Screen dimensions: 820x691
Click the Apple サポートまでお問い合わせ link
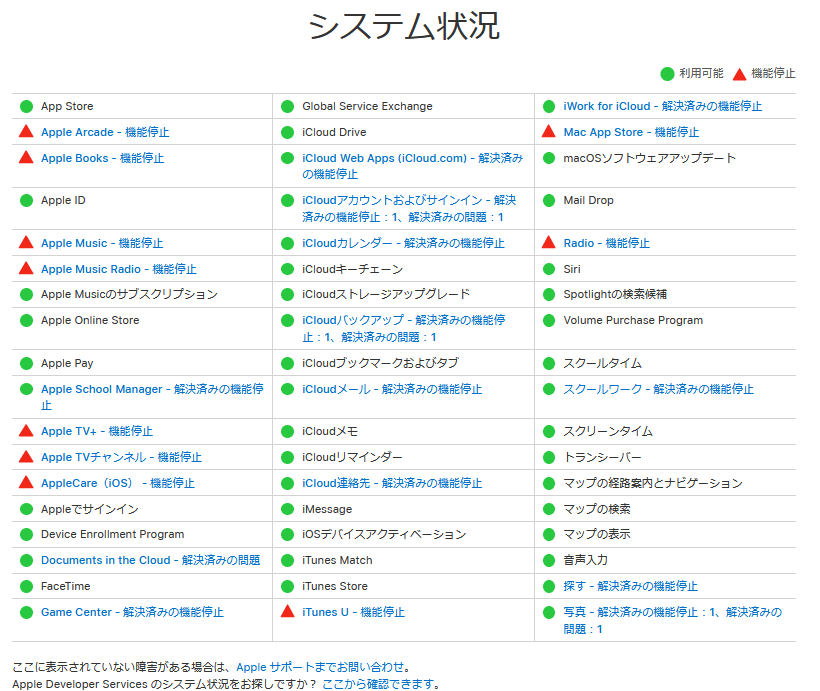point(320,667)
